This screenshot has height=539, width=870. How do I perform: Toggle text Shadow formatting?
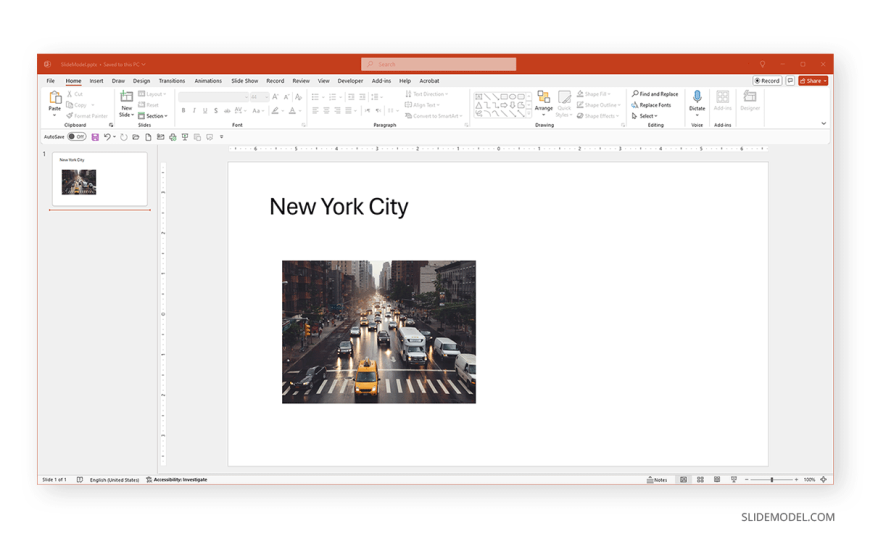coord(216,111)
